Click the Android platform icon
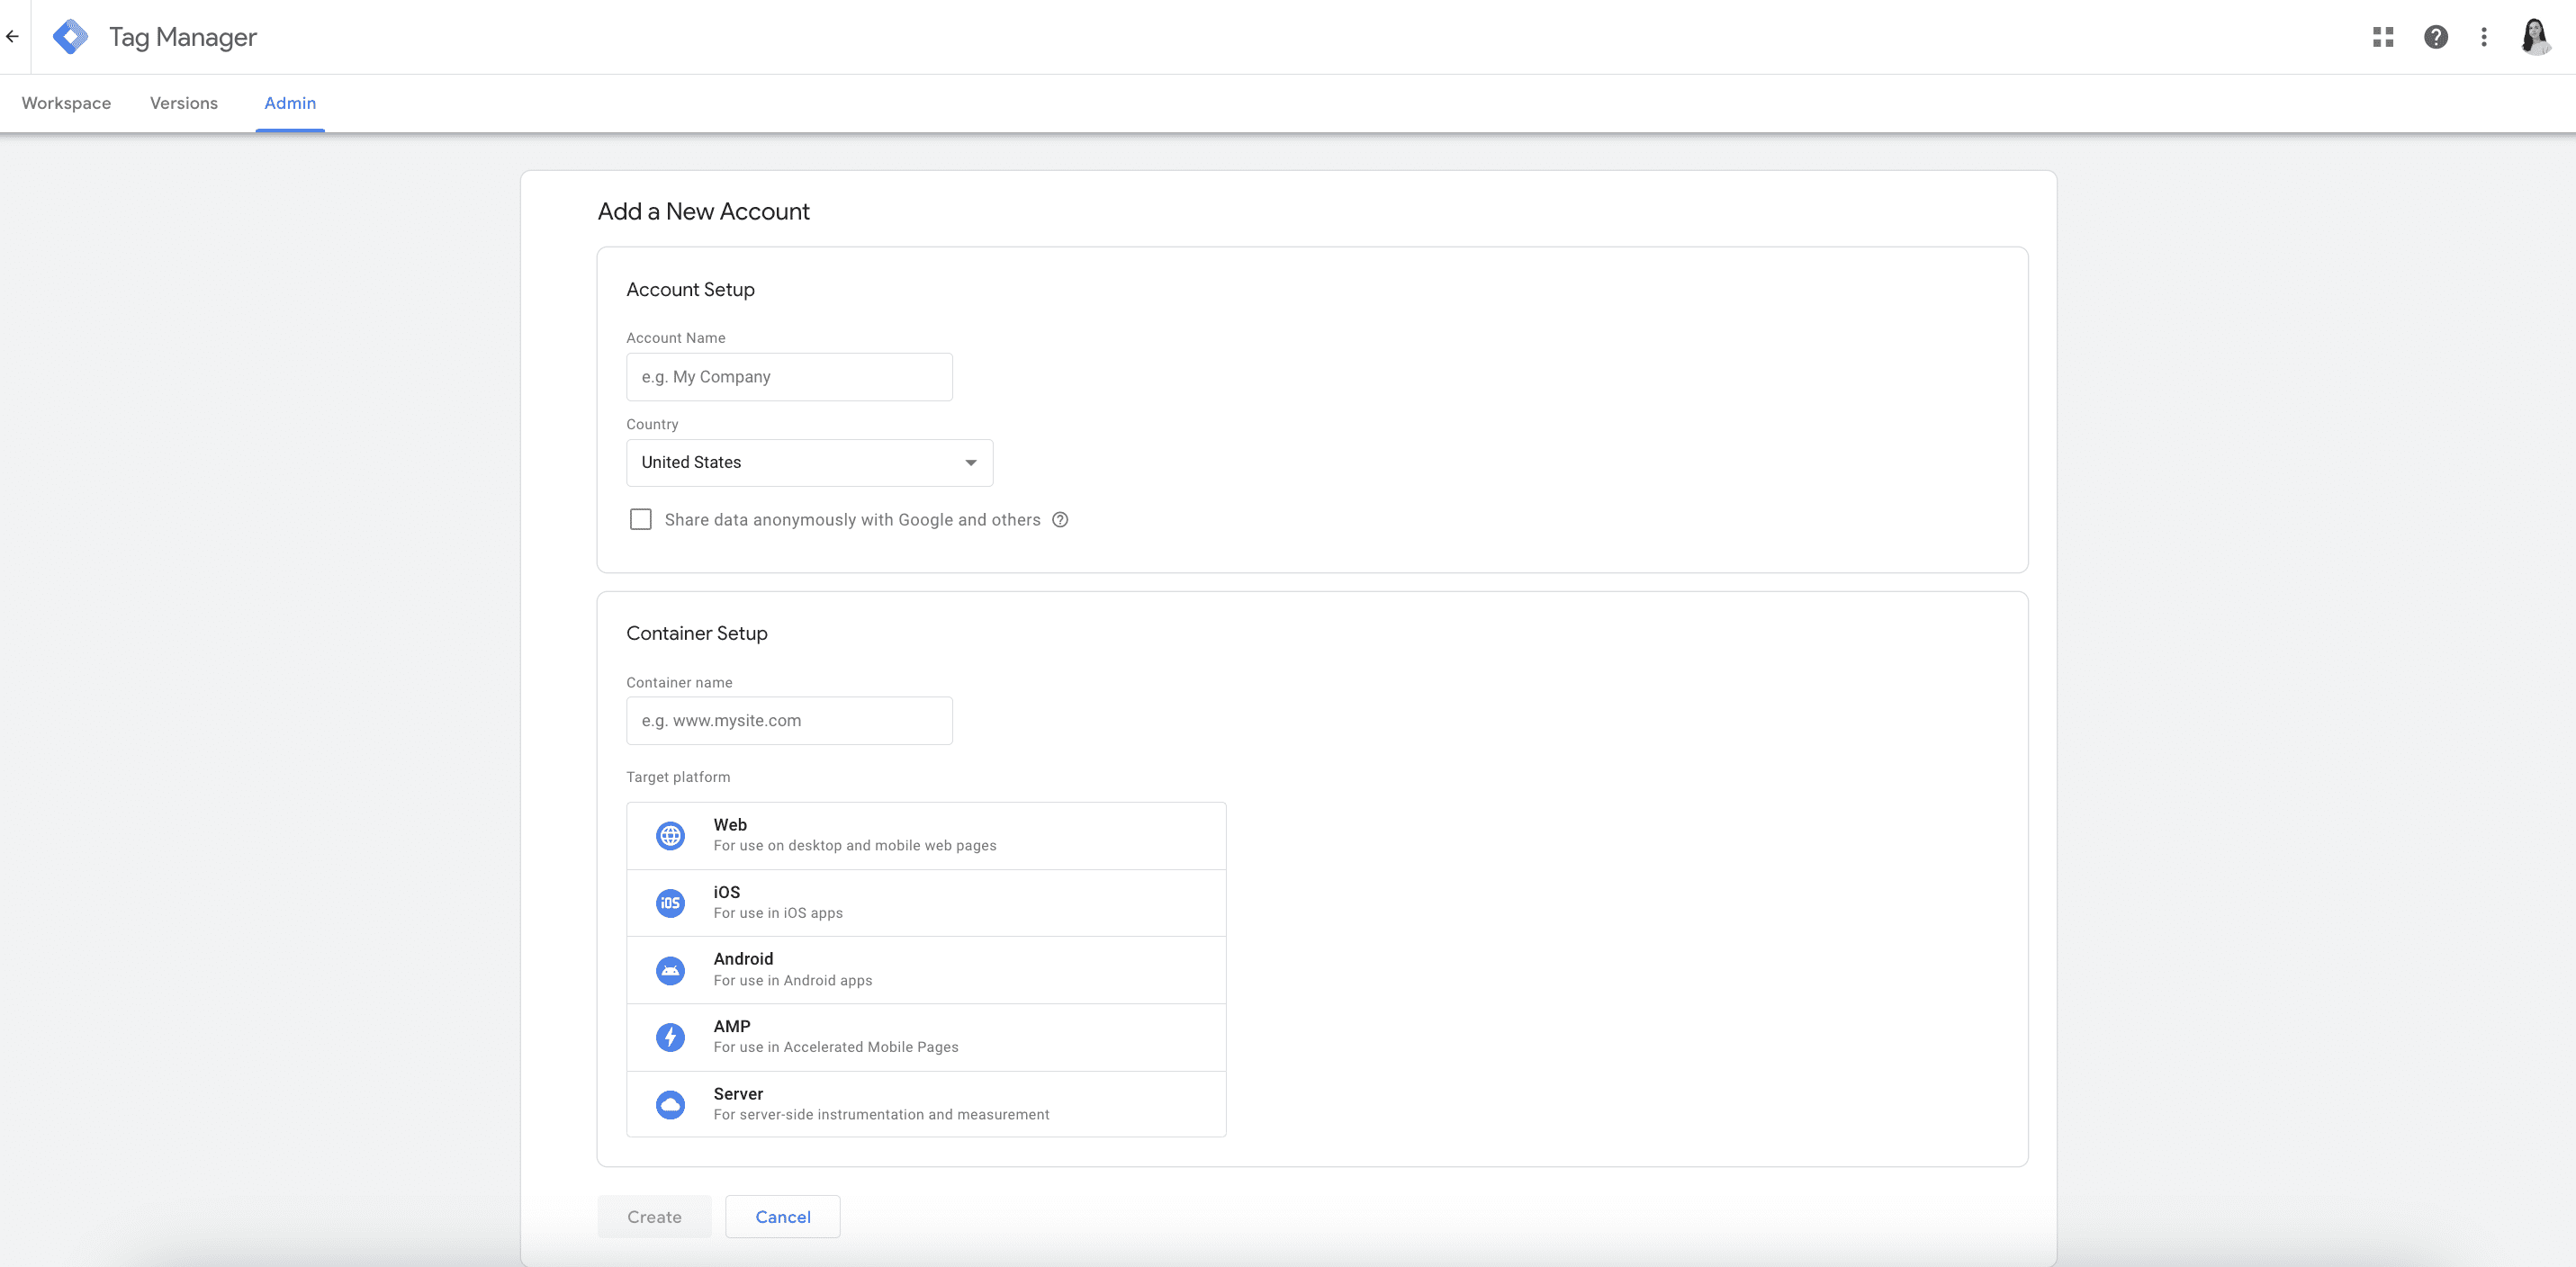Image resolution: width=2576 pixels, height=1267 pixels. click(x=670, y=970)
